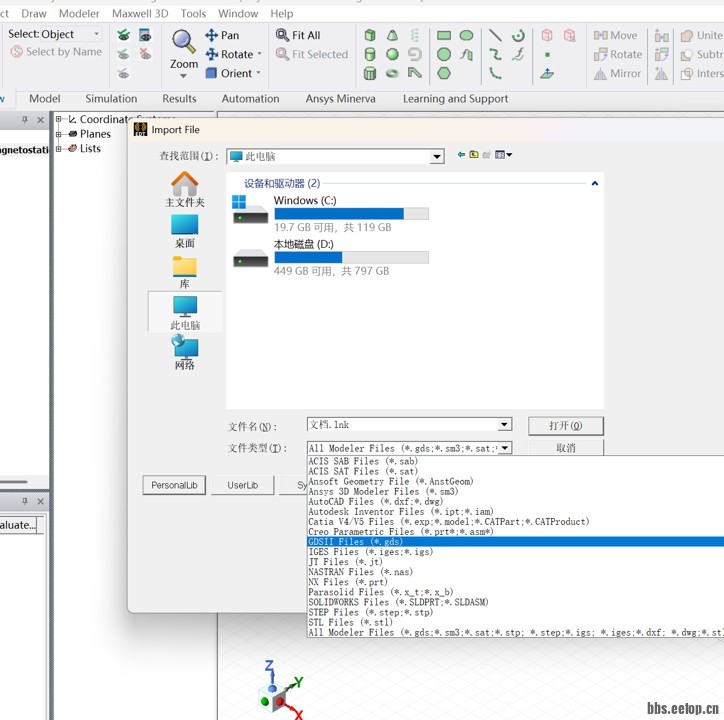
Task: Expand the Planes tree node
Action: tap(59, 134)
